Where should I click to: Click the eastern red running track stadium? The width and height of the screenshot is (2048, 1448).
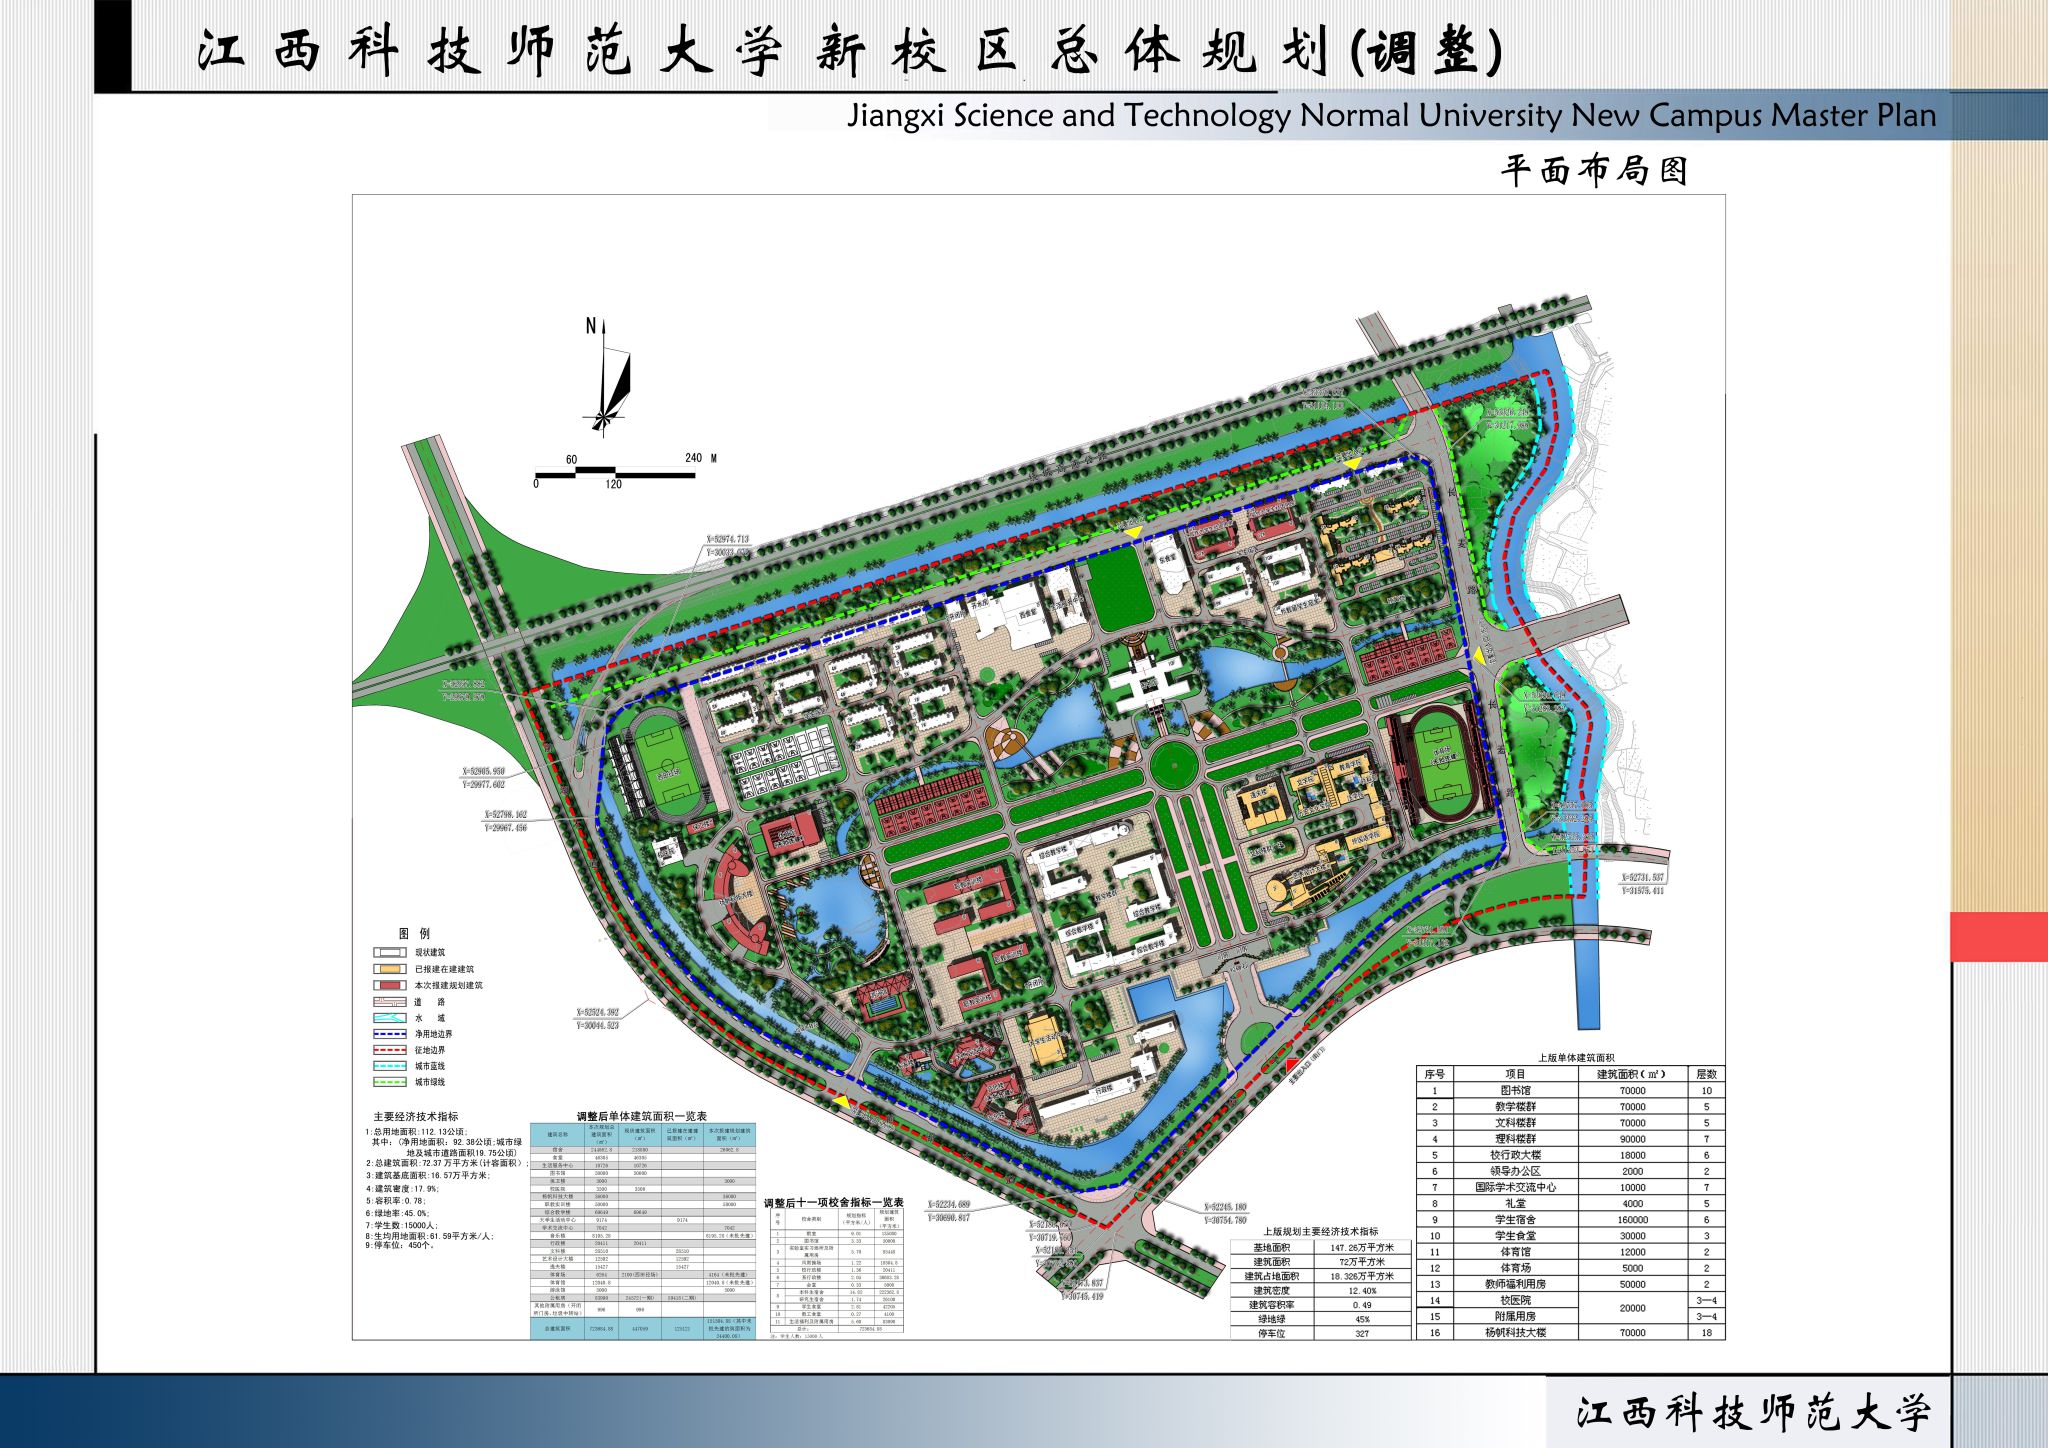tap(1441, 764)
